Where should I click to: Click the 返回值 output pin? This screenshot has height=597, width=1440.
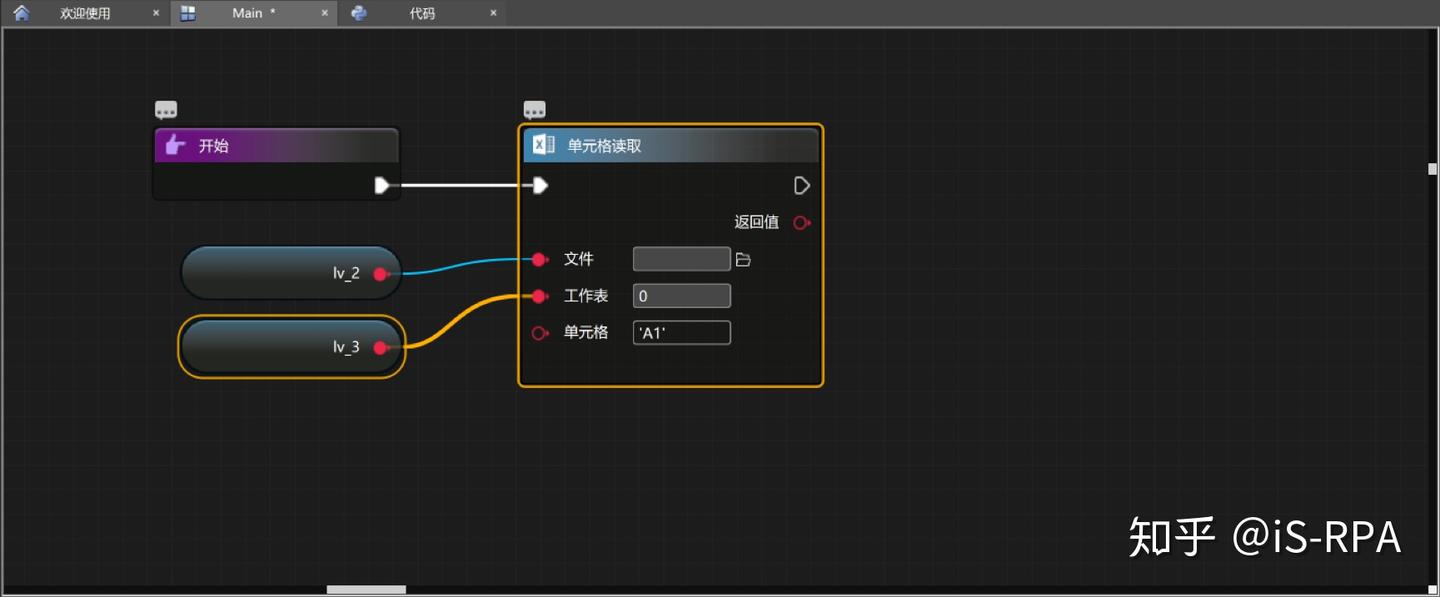[801, 222]
